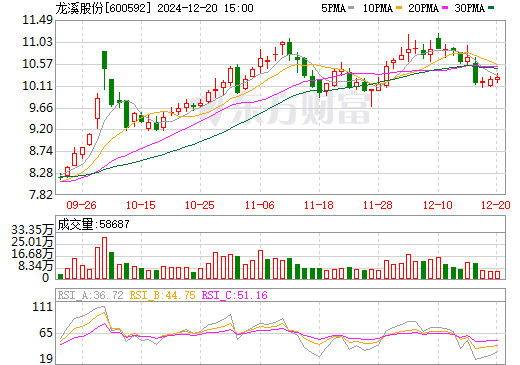Click the RSI_A:36.72 indicator label
The image size is (520, 365).
(x=90, y=295)
